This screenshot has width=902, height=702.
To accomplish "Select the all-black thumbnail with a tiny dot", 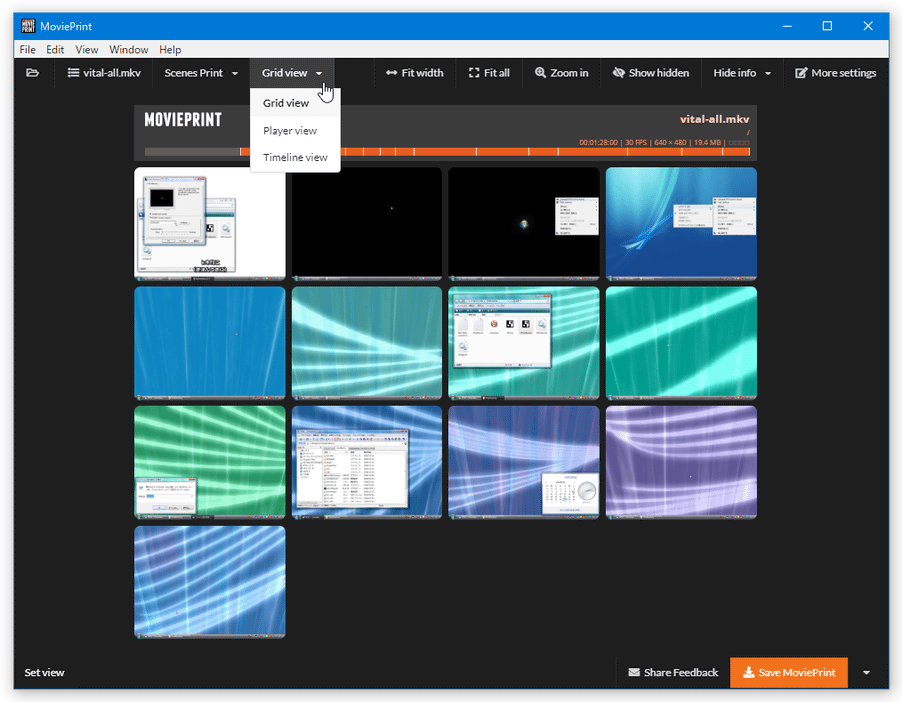I will tap(367, 223).
